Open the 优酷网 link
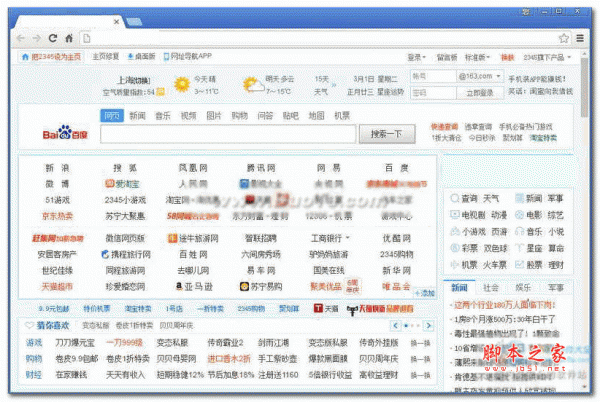This screenshot has width=600, height=402. click(397, 238)
